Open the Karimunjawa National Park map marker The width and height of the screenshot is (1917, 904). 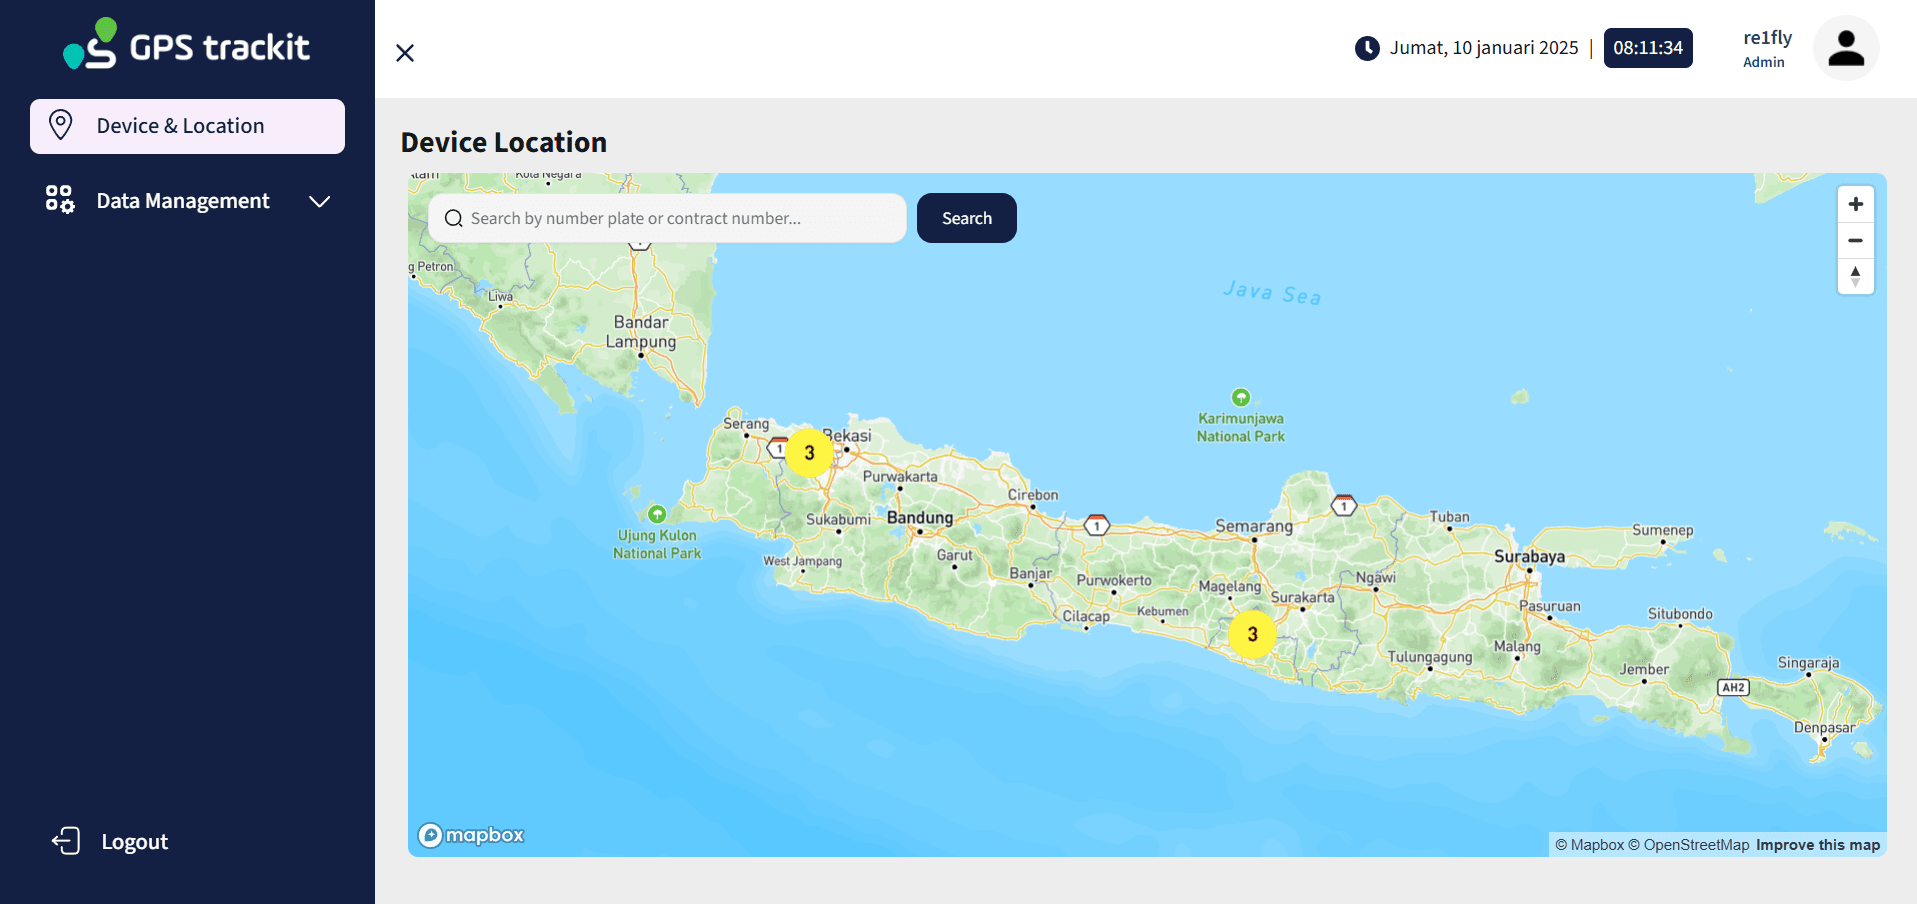[1240, 396]
